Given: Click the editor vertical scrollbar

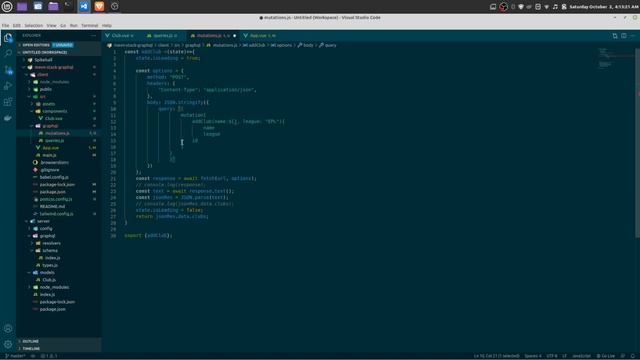Looking at the screenshot, I should click(x=638, y=142).
